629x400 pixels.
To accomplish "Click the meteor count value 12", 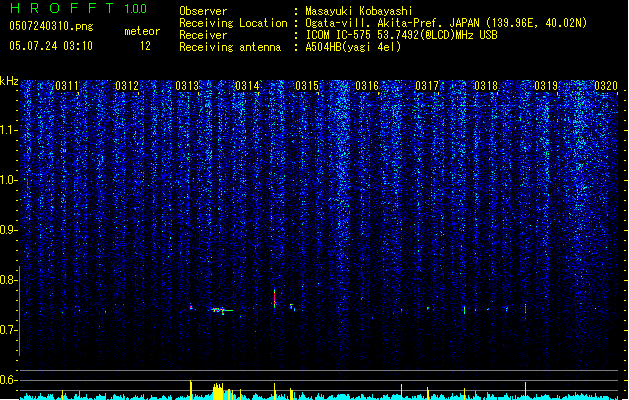I will 145,46.
